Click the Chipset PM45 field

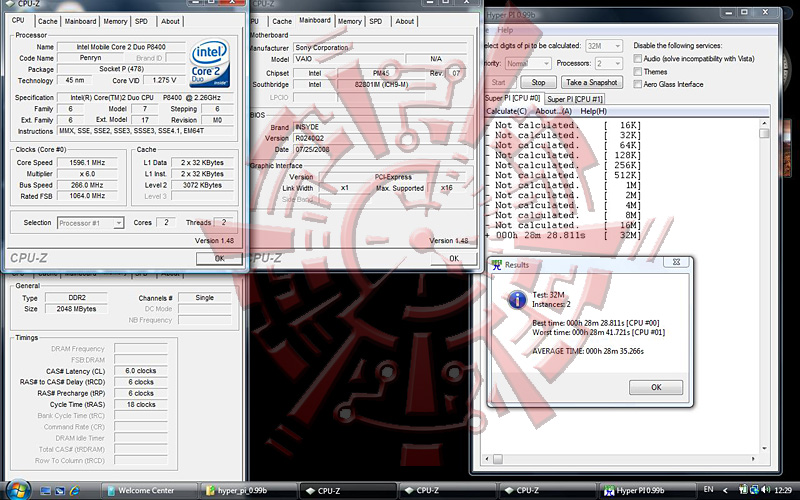381,73
